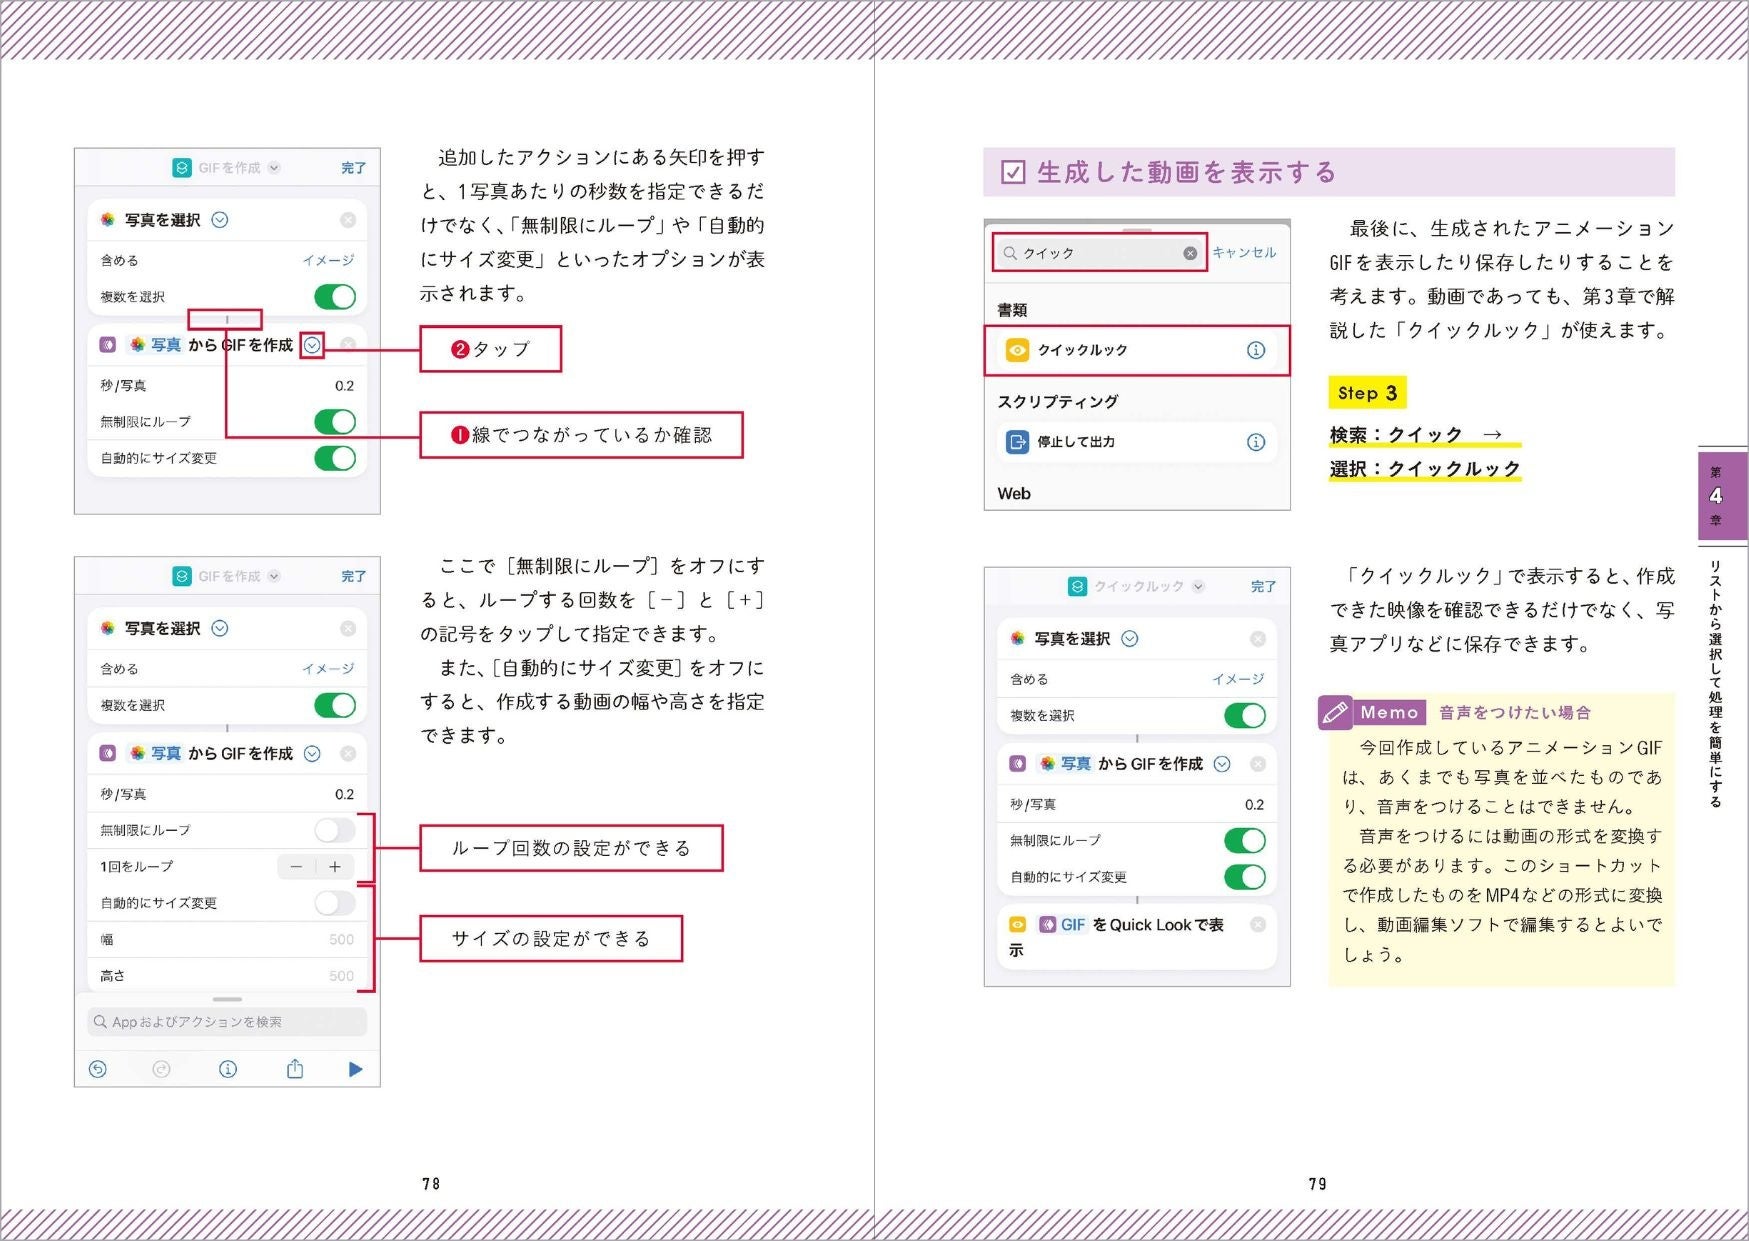Select the GIF variable token in the Quick Look action
This screenshot has width=1749, height=1241.
[x=1063, y=925]
